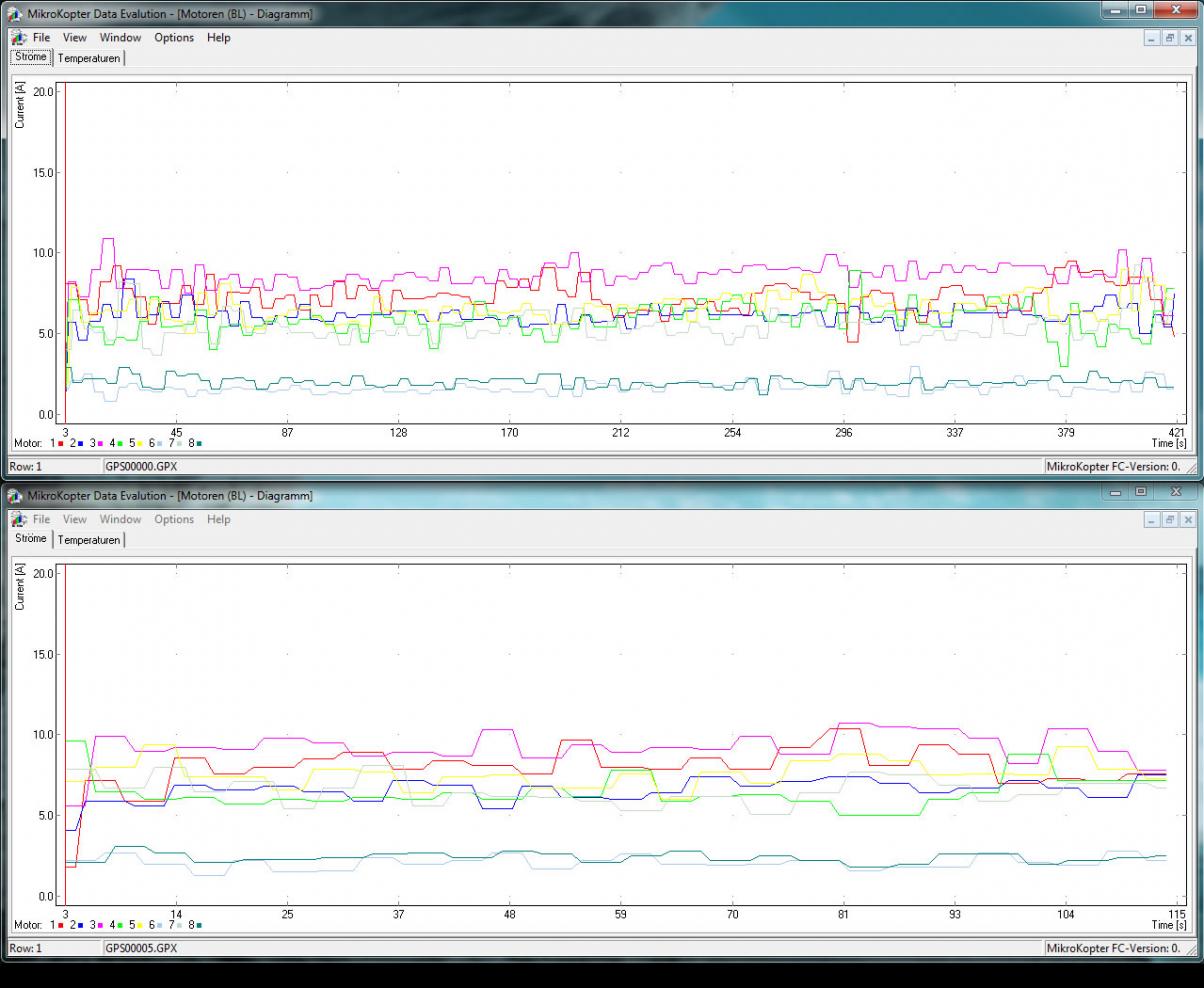This screenshot has height=988, width=1204.
Task: Select the Ströme tab in lower window
Action: point(31,539)
